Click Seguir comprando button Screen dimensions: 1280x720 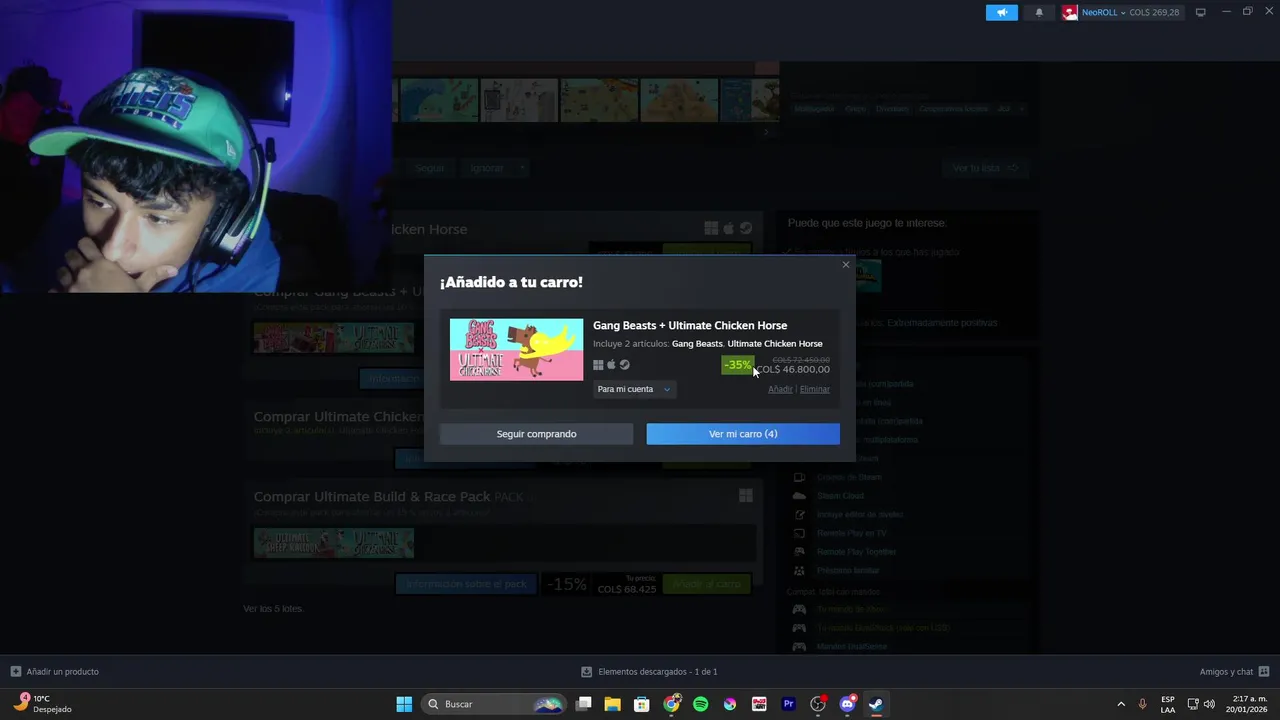pyautogui.click(x=536, y=434)
